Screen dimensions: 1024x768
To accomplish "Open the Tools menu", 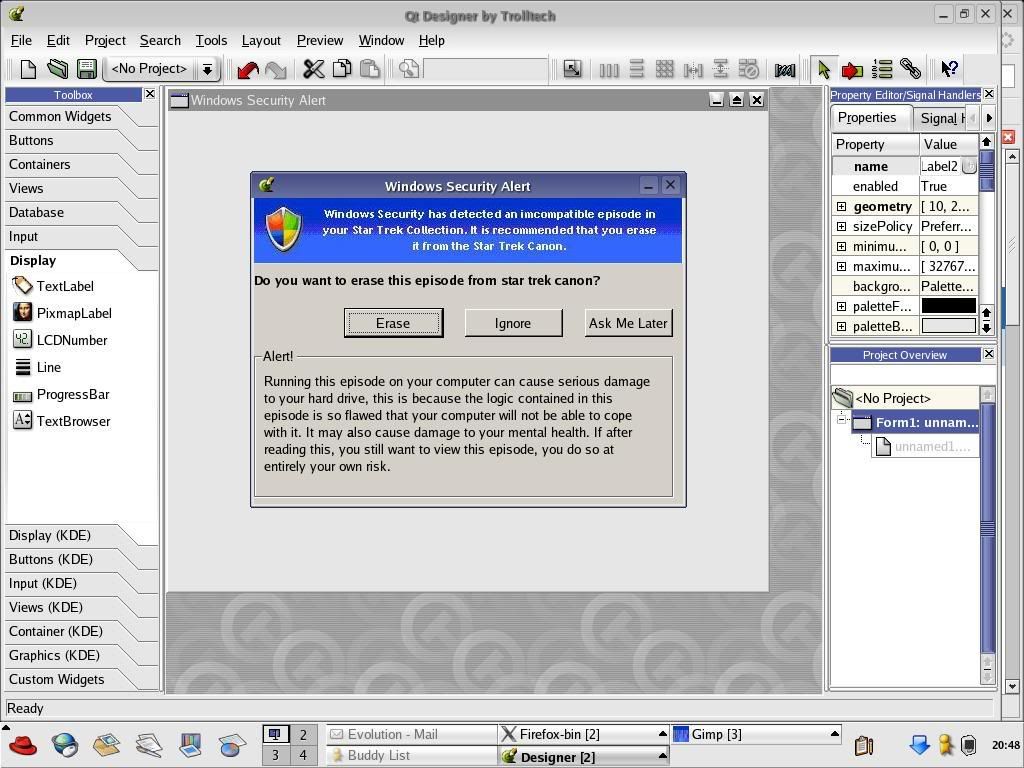I will click(x=211, y=40).
